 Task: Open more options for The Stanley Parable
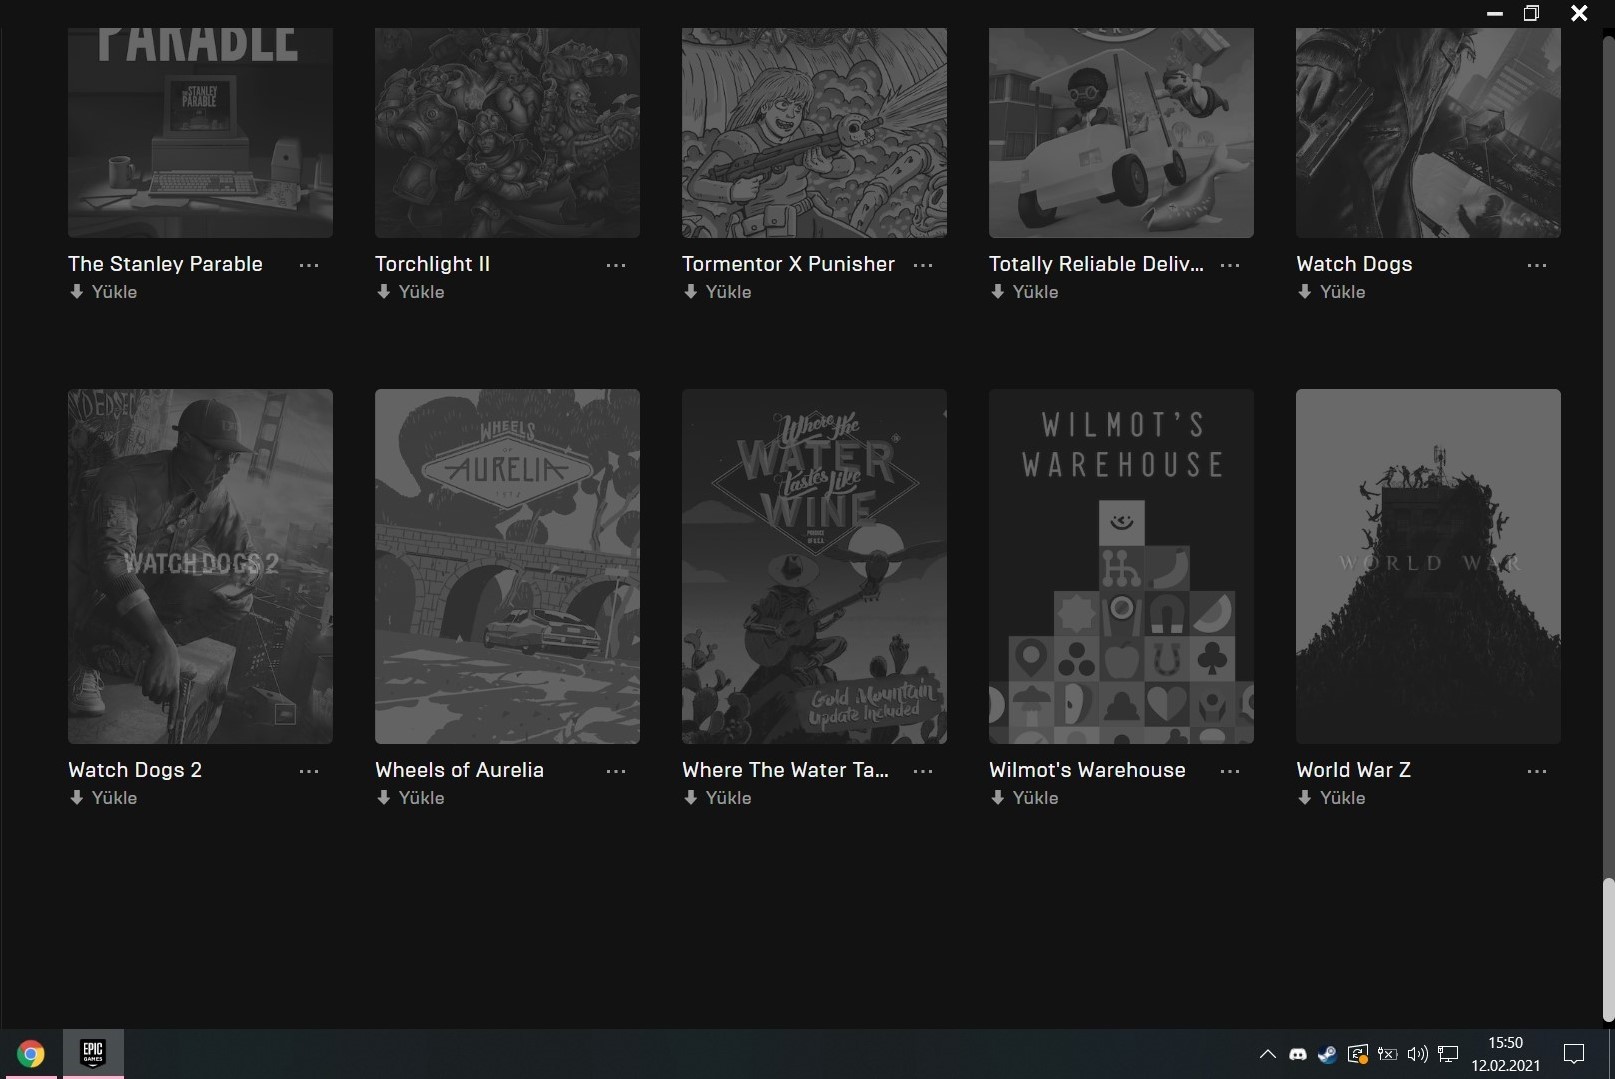(x=309, y=265)
